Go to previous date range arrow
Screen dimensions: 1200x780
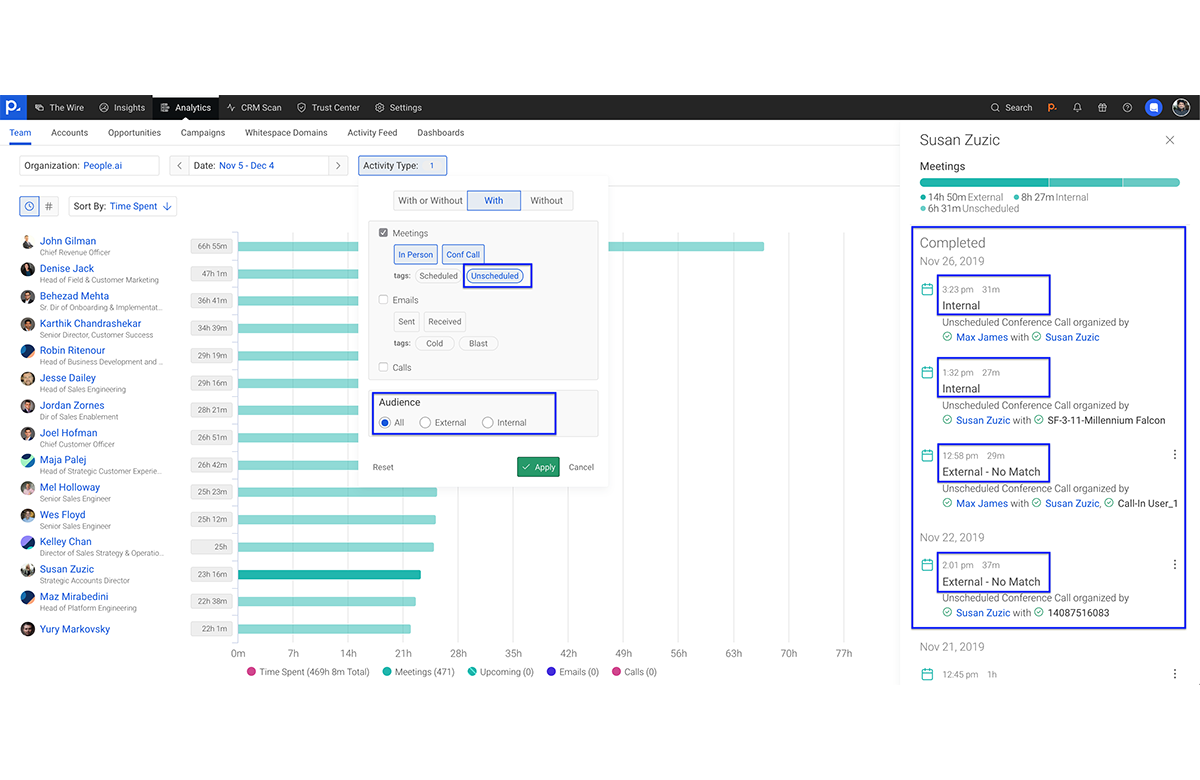coord(179,166)
